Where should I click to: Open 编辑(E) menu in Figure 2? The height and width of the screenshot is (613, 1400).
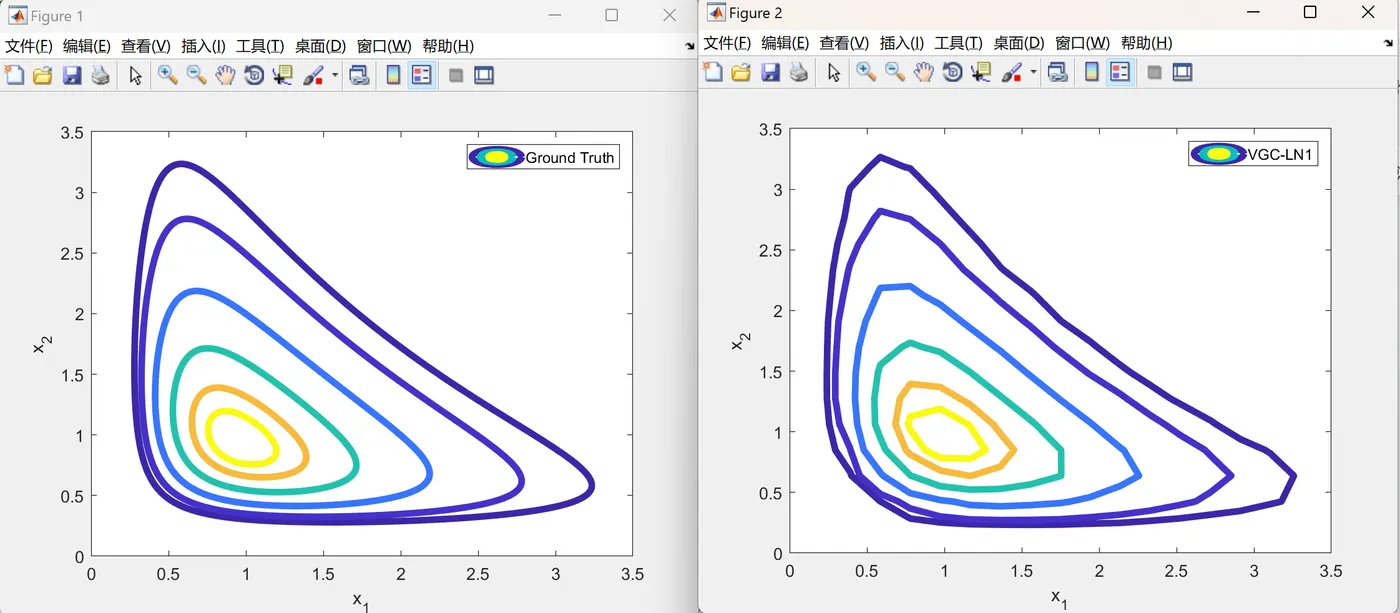785,43
